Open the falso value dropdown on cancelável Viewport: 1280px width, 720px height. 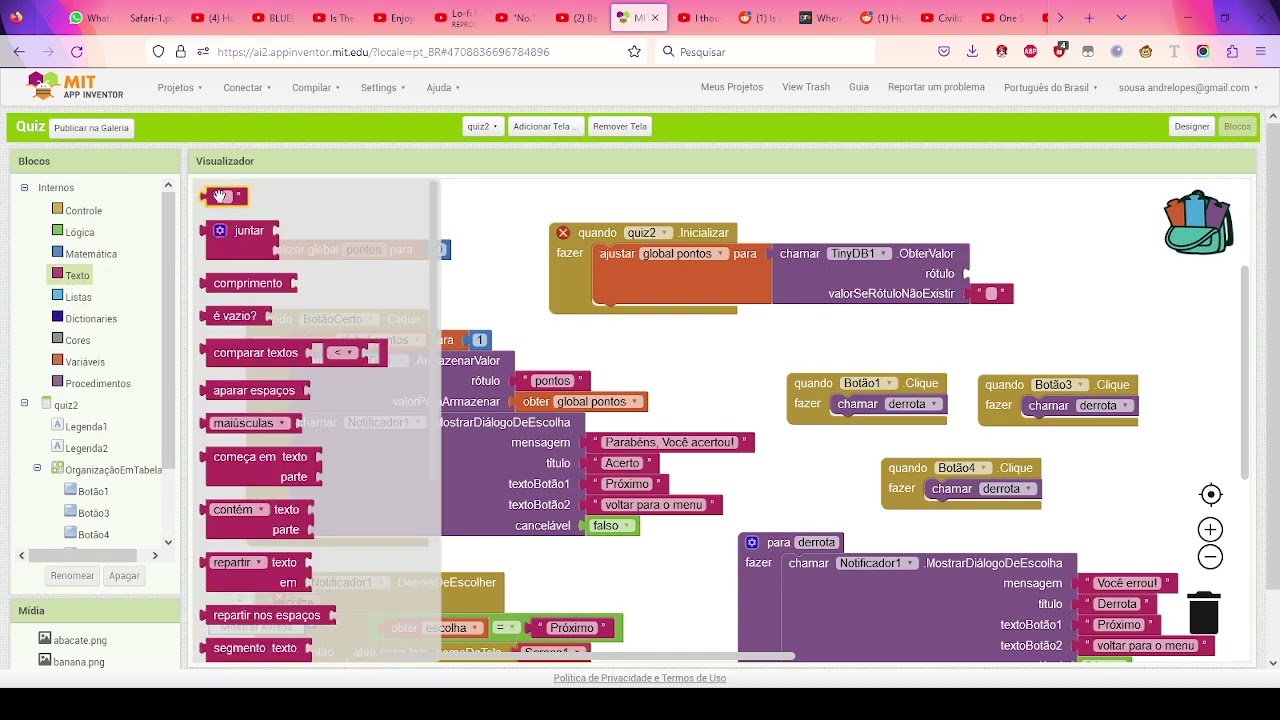pyautogui.click(x=613, y=526)
